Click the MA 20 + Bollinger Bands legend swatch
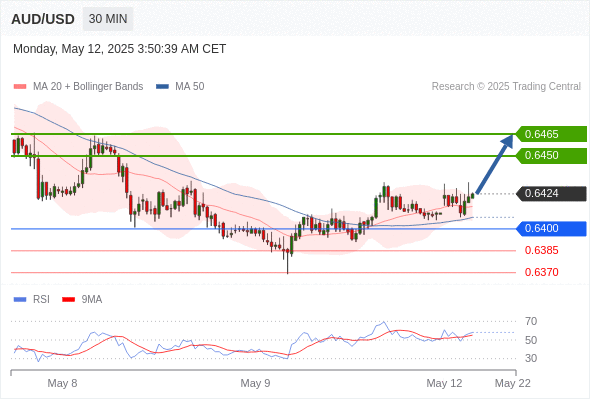 tap(20, 87)
